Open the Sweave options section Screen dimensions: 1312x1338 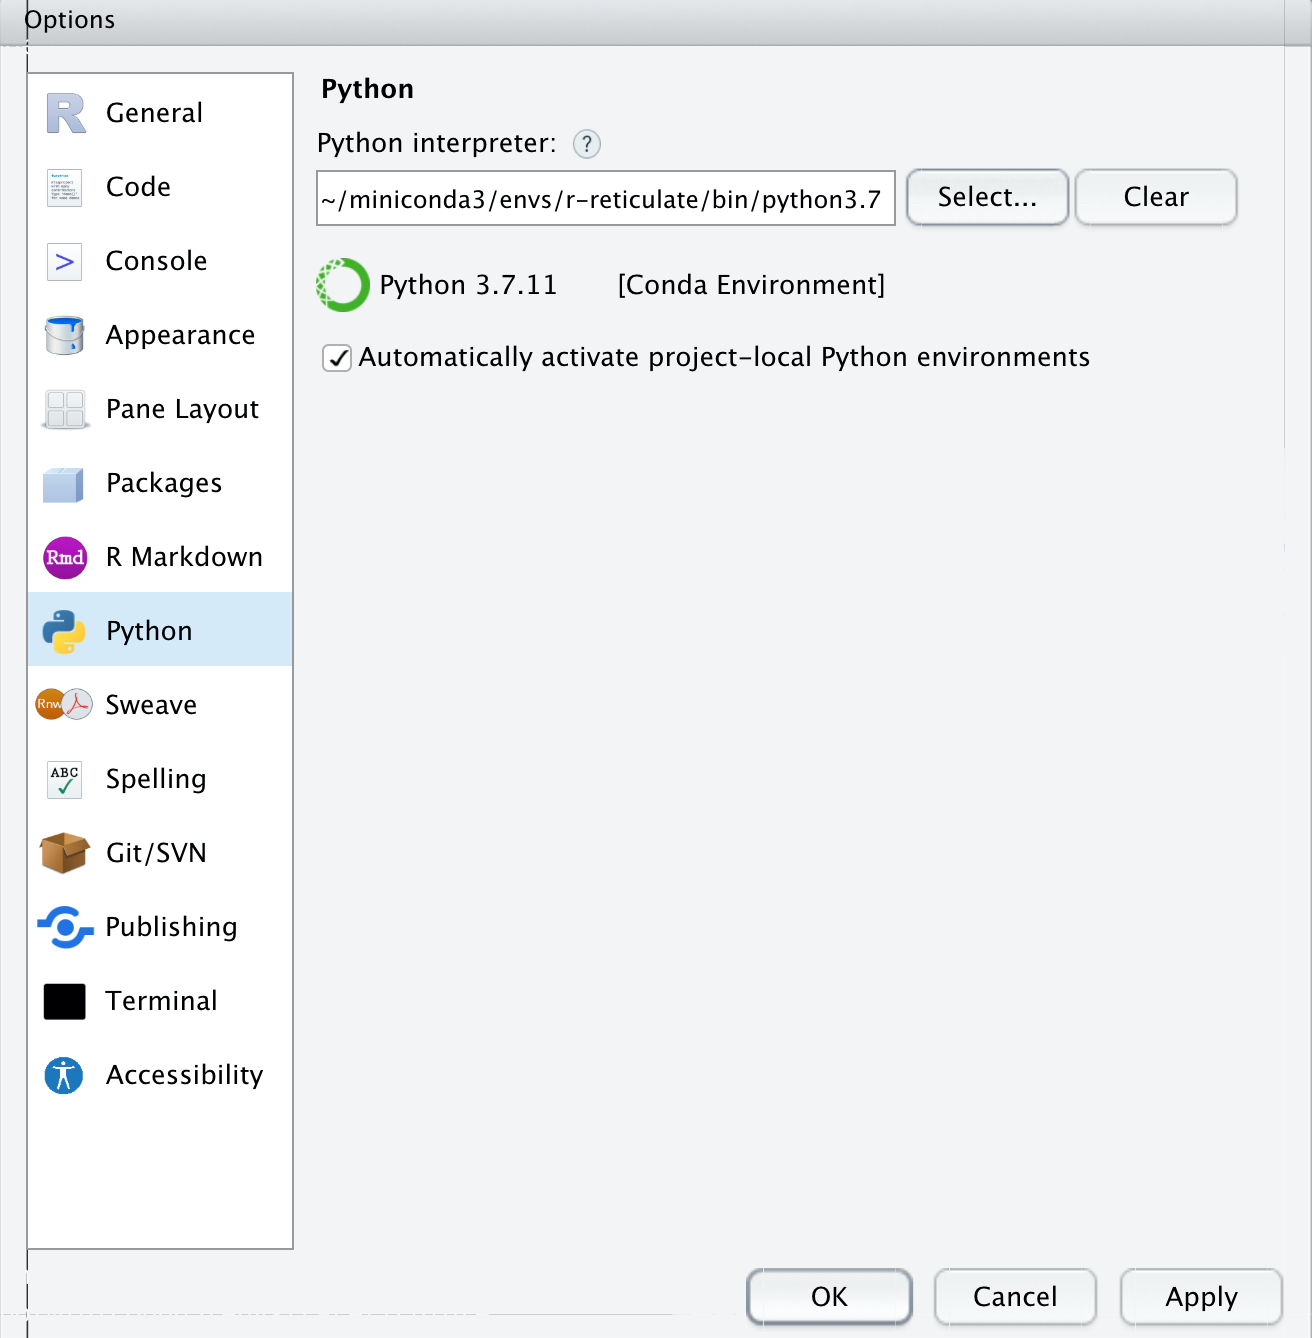click(x=160, y=705)
